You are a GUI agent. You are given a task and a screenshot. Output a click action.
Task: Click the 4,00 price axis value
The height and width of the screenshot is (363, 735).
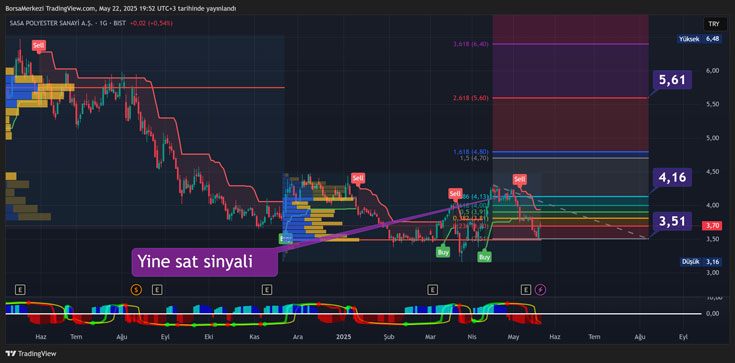[x=712, y=205]
